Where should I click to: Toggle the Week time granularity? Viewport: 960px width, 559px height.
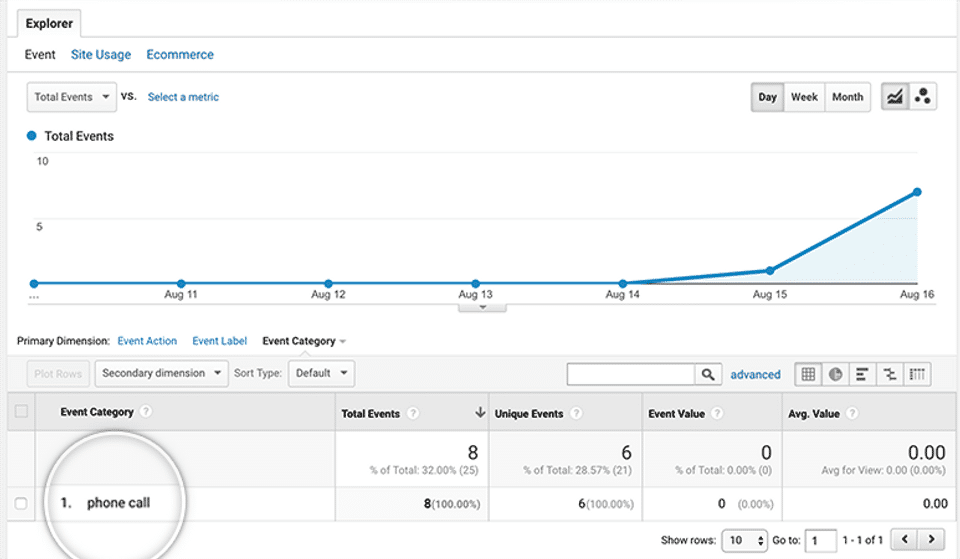[x=804, y=97]
